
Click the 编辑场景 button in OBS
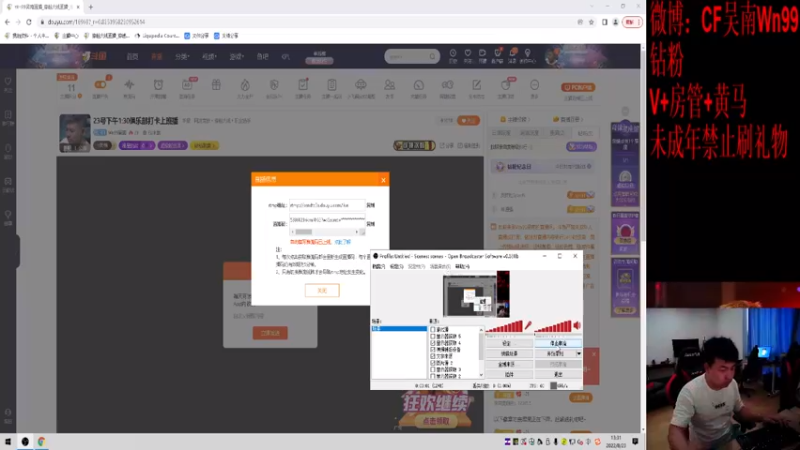509,354
